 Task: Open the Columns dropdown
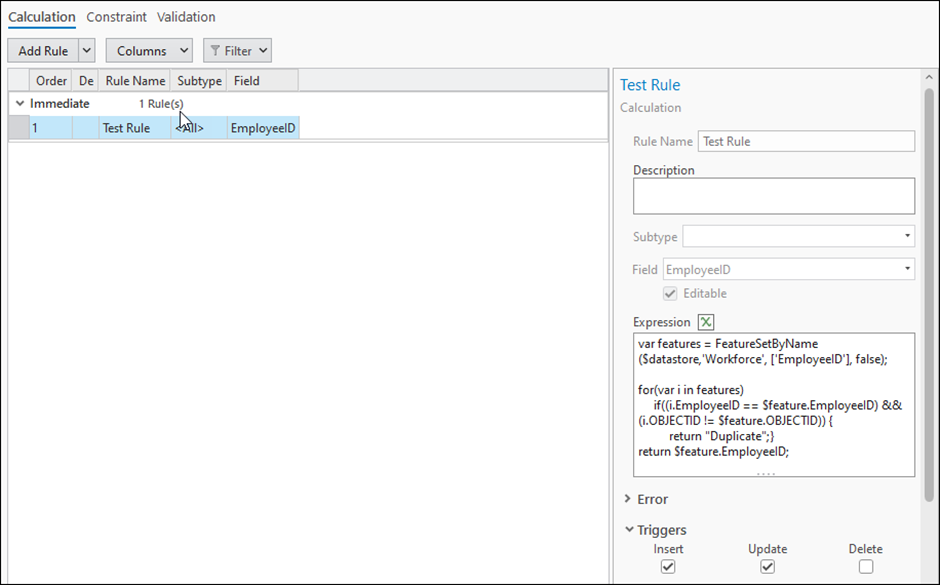click(x=149, y=50)
